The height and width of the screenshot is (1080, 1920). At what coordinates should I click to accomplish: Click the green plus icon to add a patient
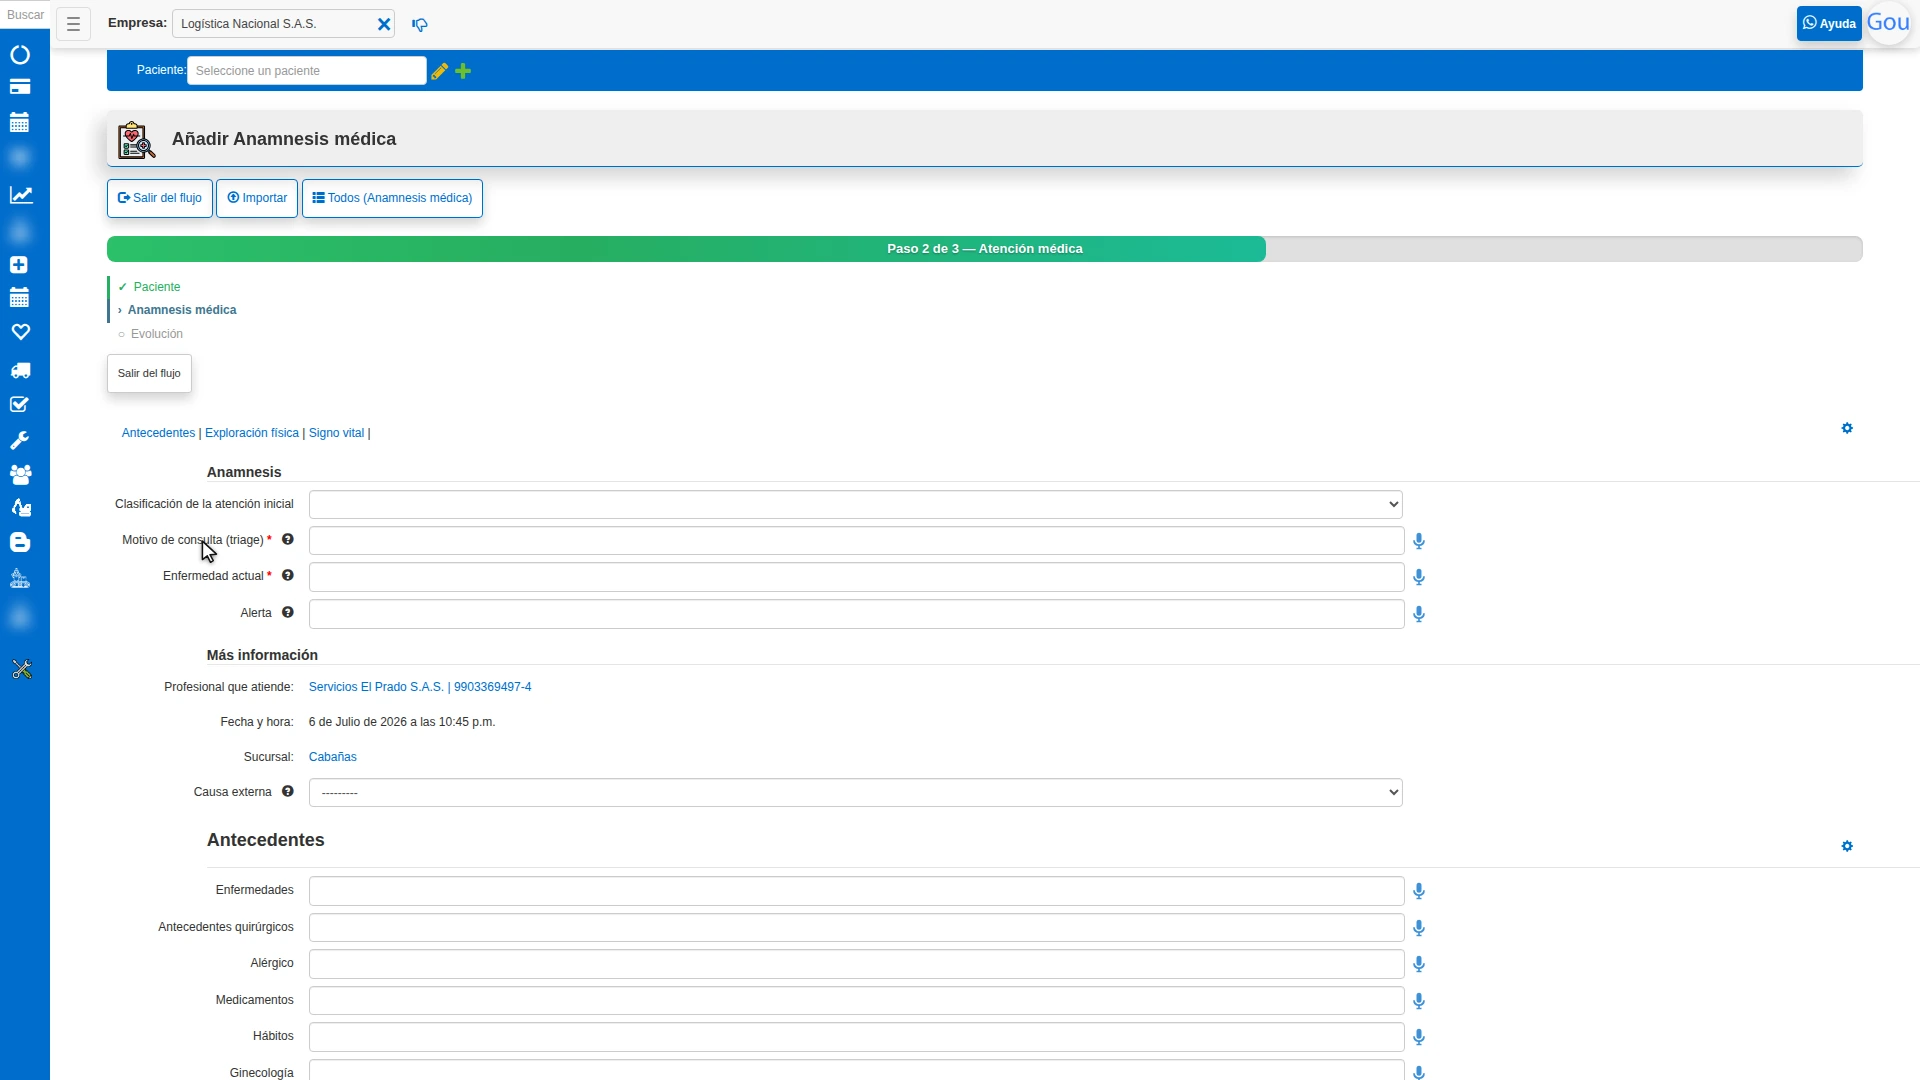coord(463,71)
